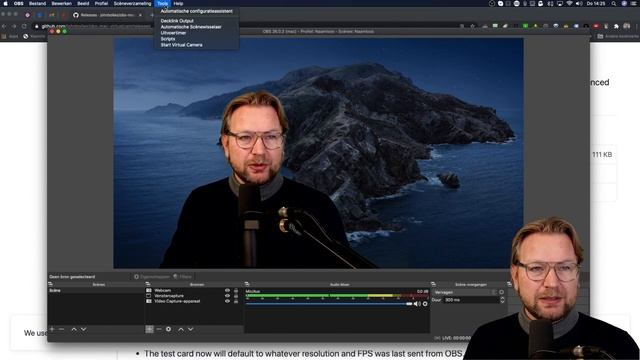This screenshot has width=640, height=360.
Task: Move the scene down in the Scènes list
Action: [x=83, y=329]
